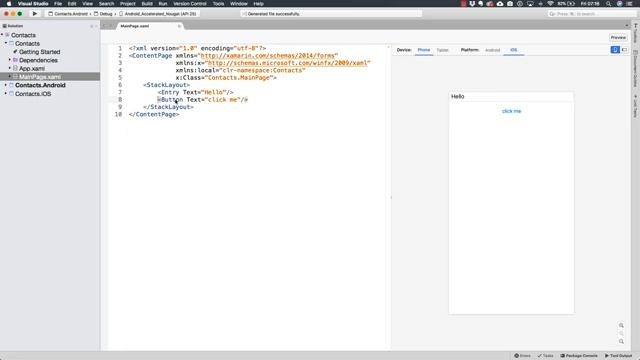640x360 pixels.
Task: Open the Window menu
Action: pos(239,4)
